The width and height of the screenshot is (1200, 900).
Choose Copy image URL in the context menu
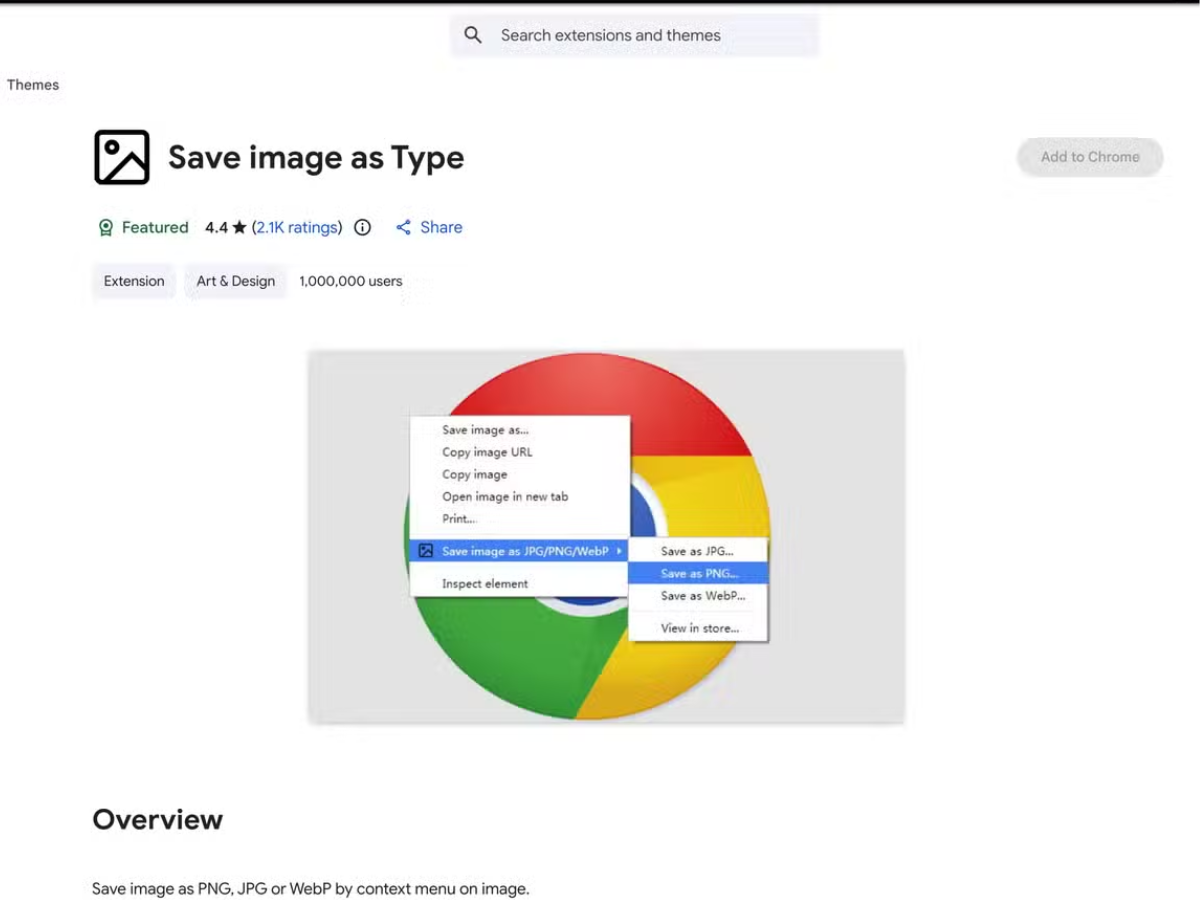pyautogui.click(x=487, y=452)
